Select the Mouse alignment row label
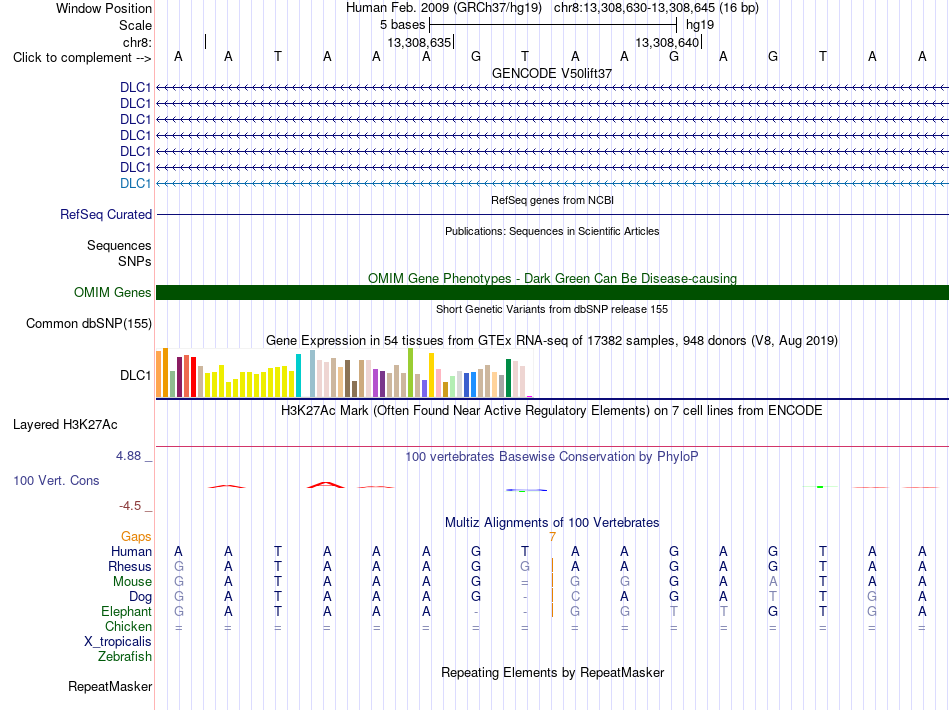 (132, 582)
